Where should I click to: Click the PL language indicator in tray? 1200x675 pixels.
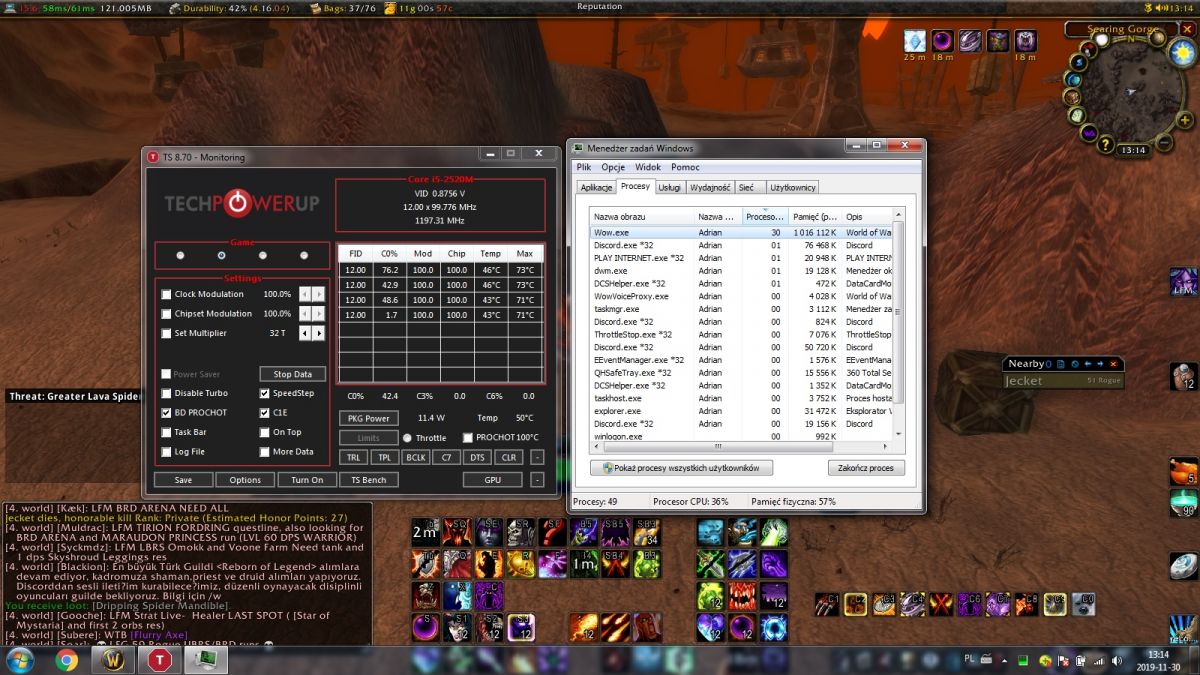[970, 660]
